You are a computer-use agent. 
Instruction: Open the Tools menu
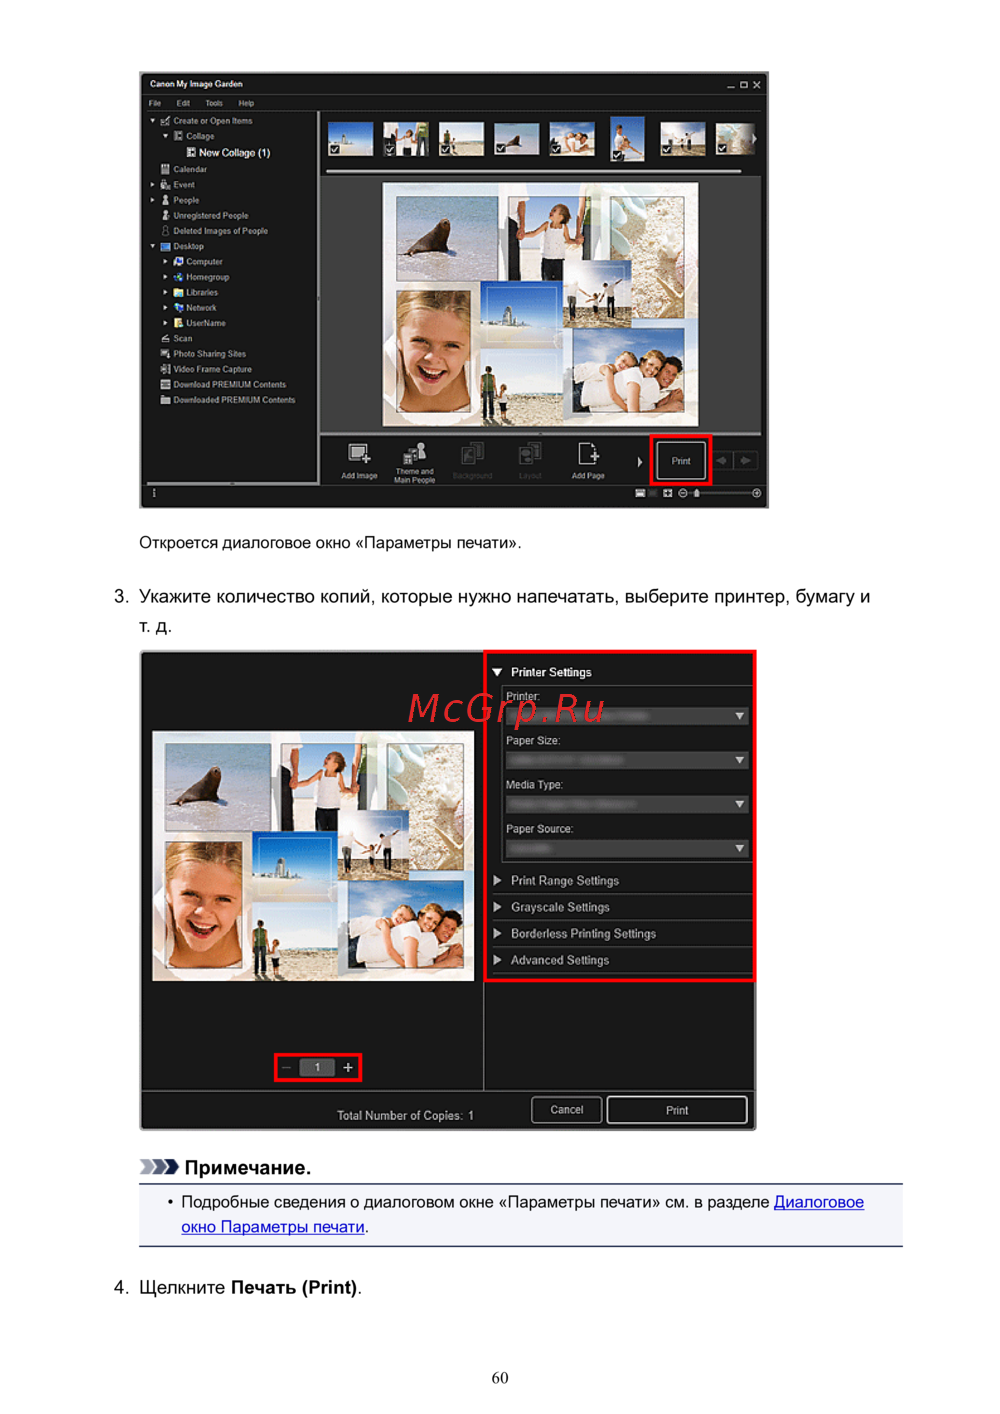click(213, 103)
